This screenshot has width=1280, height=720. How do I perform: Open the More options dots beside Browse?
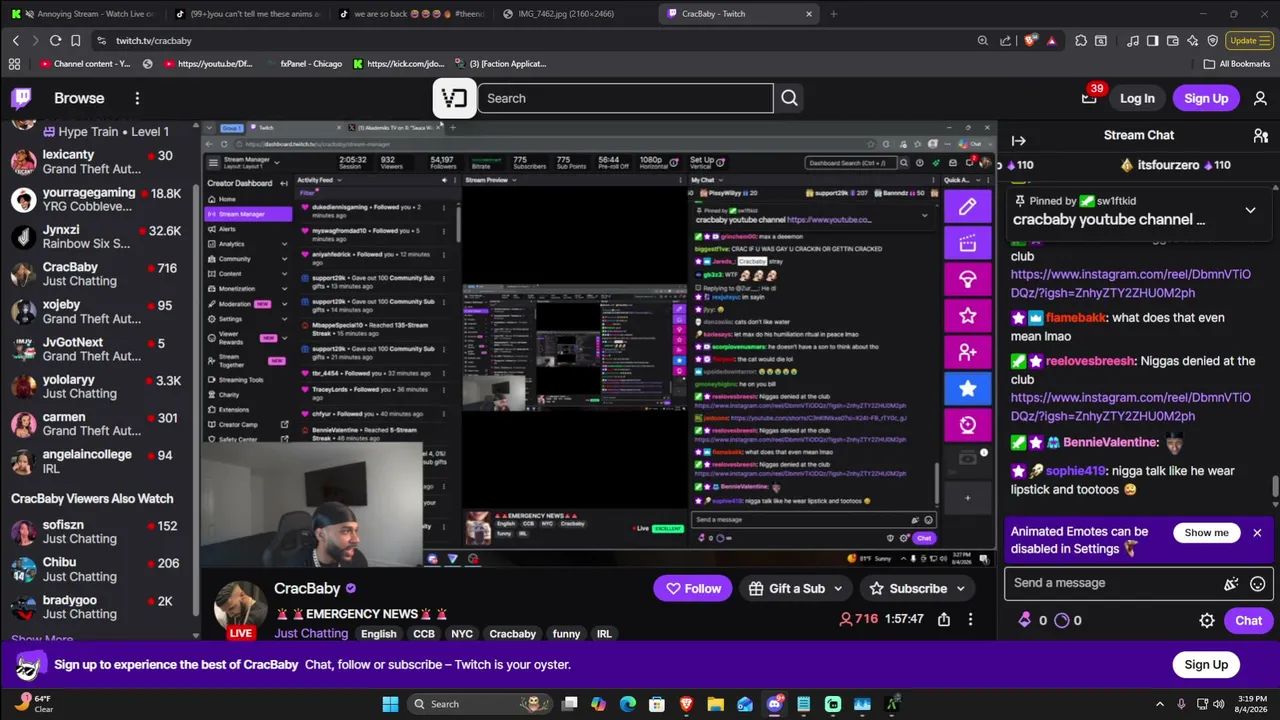point(137,98)
